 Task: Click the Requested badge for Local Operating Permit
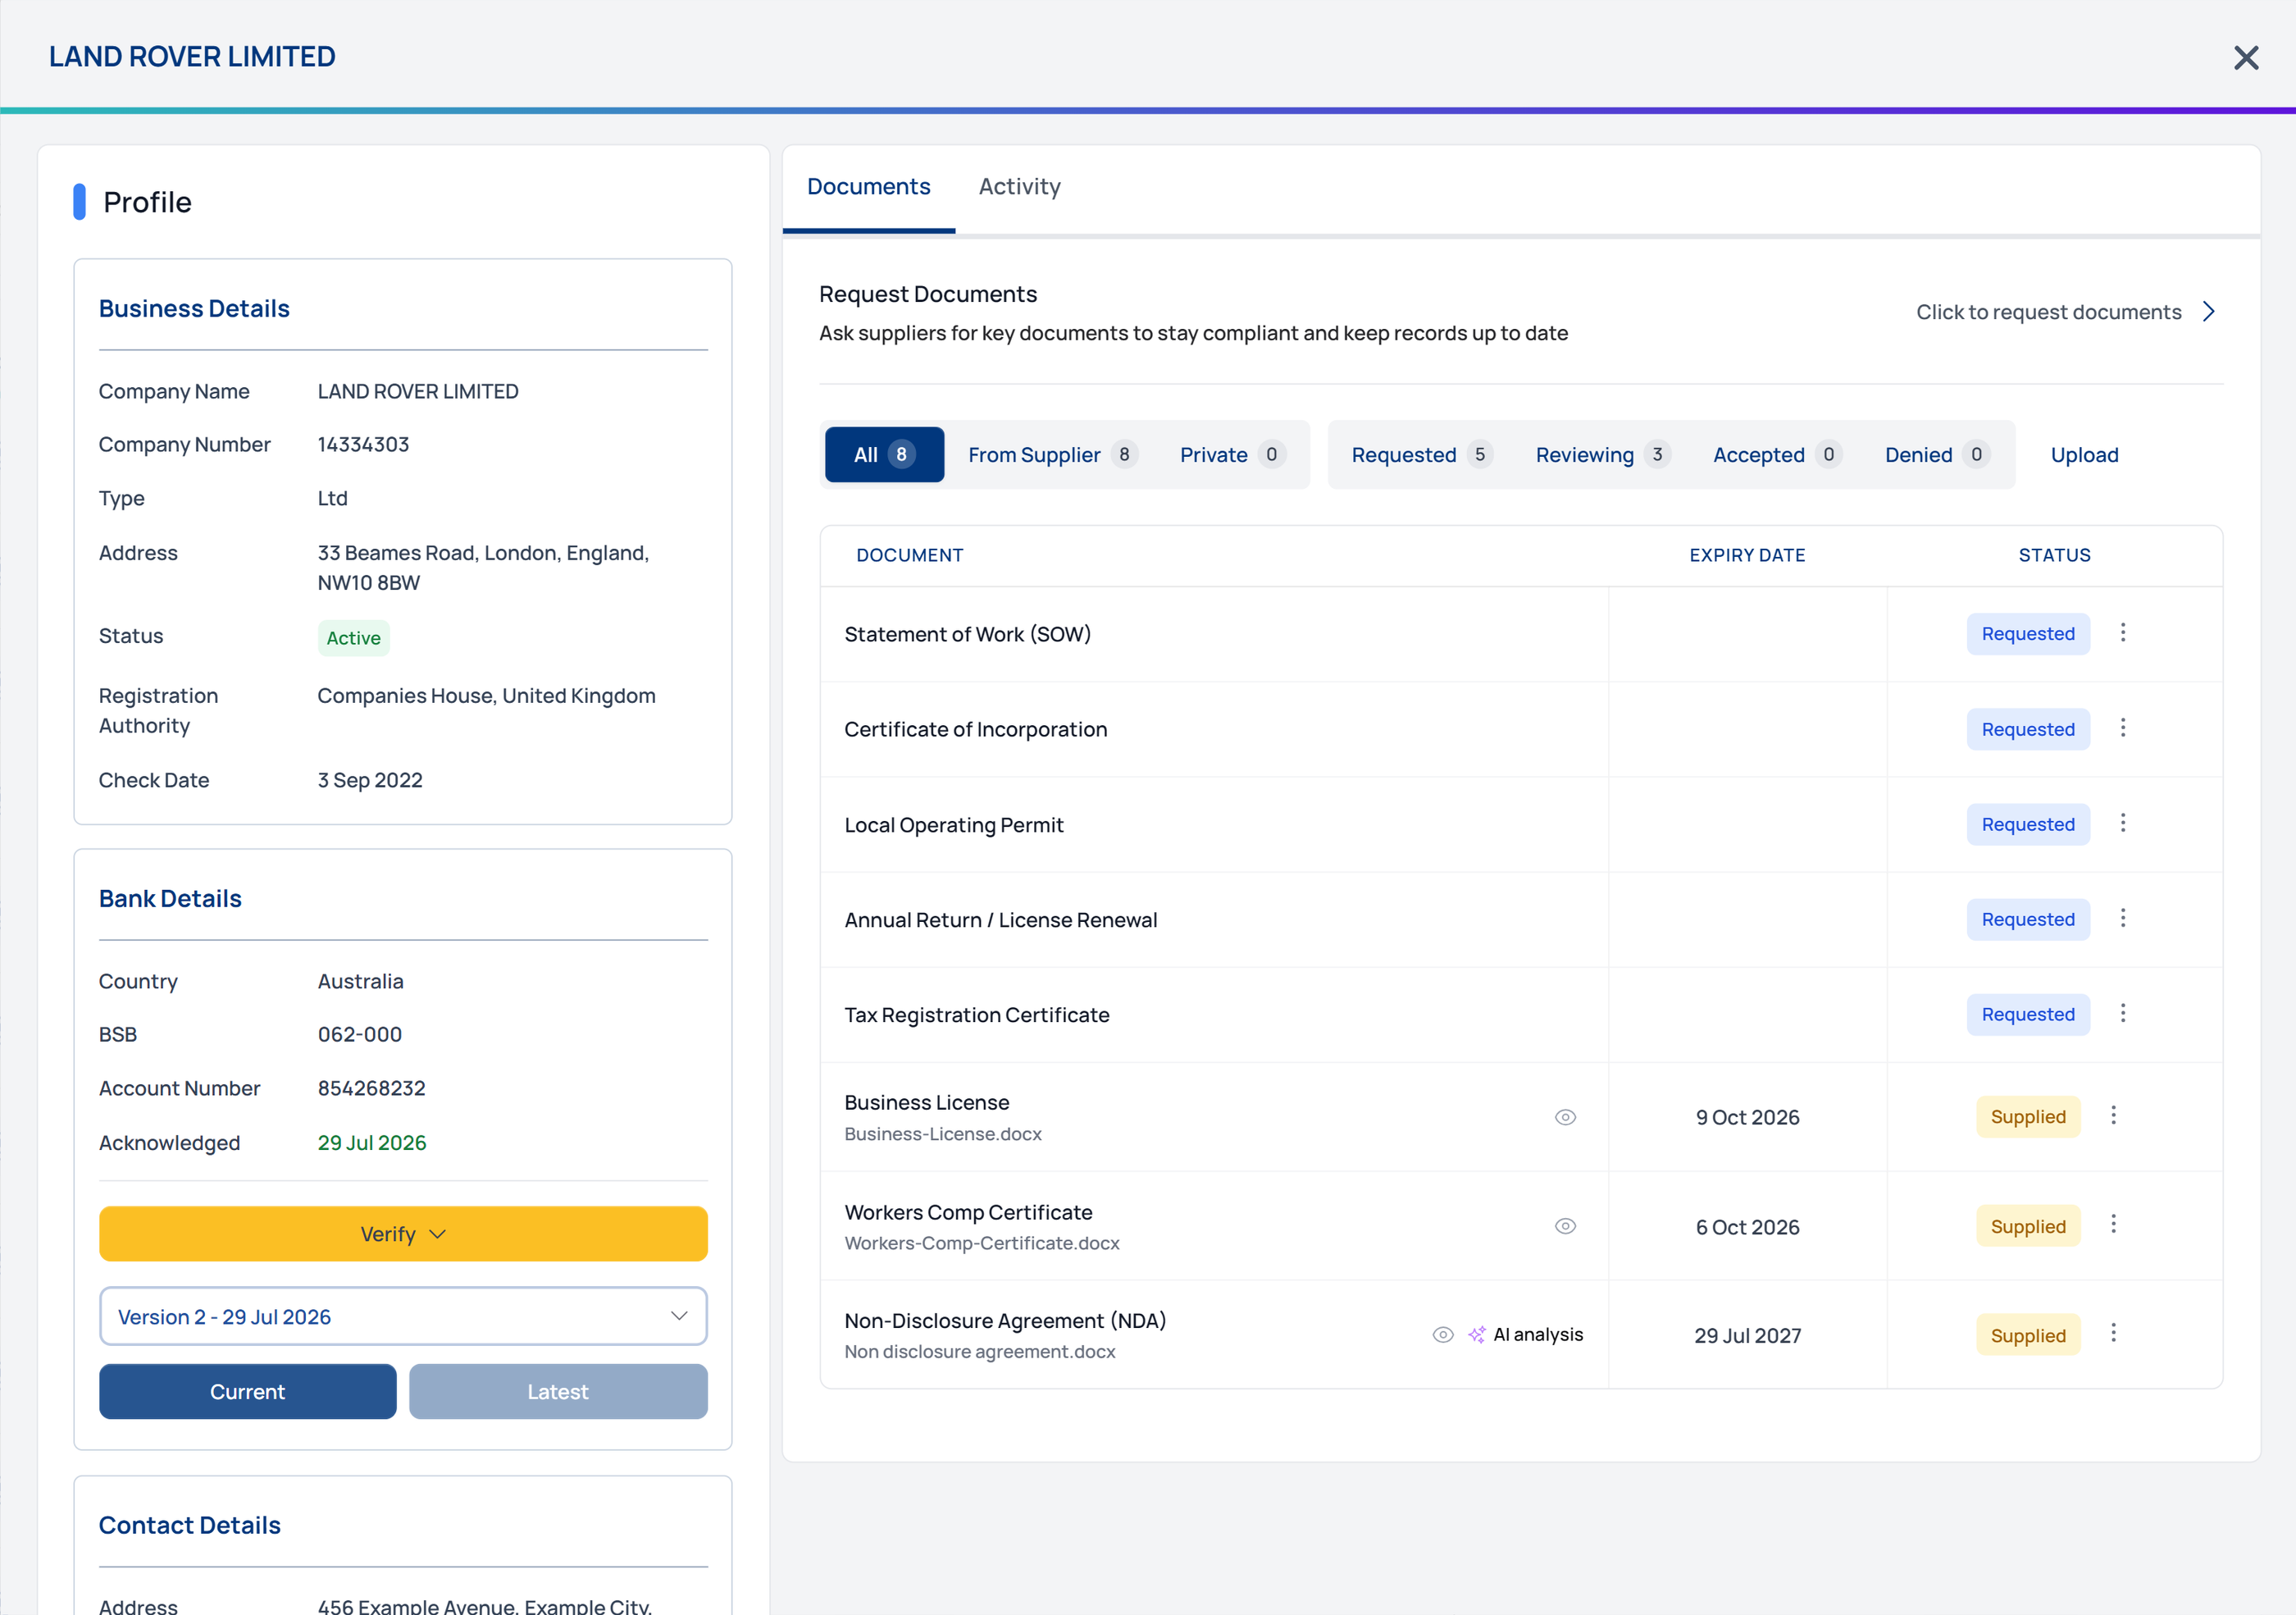pyautogui.click(x=2028, y=824)
